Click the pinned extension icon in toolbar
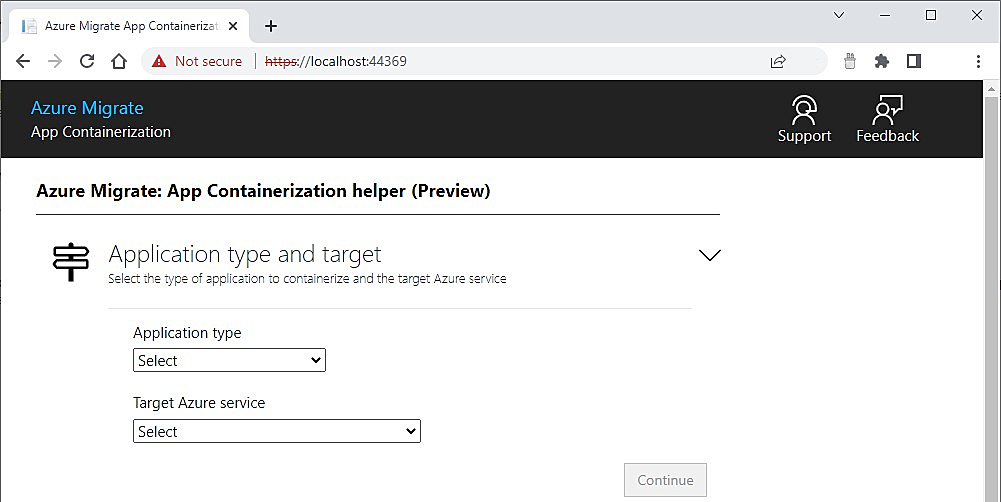The height and width of the screenshot is (502, 1001). click(850, 61)
